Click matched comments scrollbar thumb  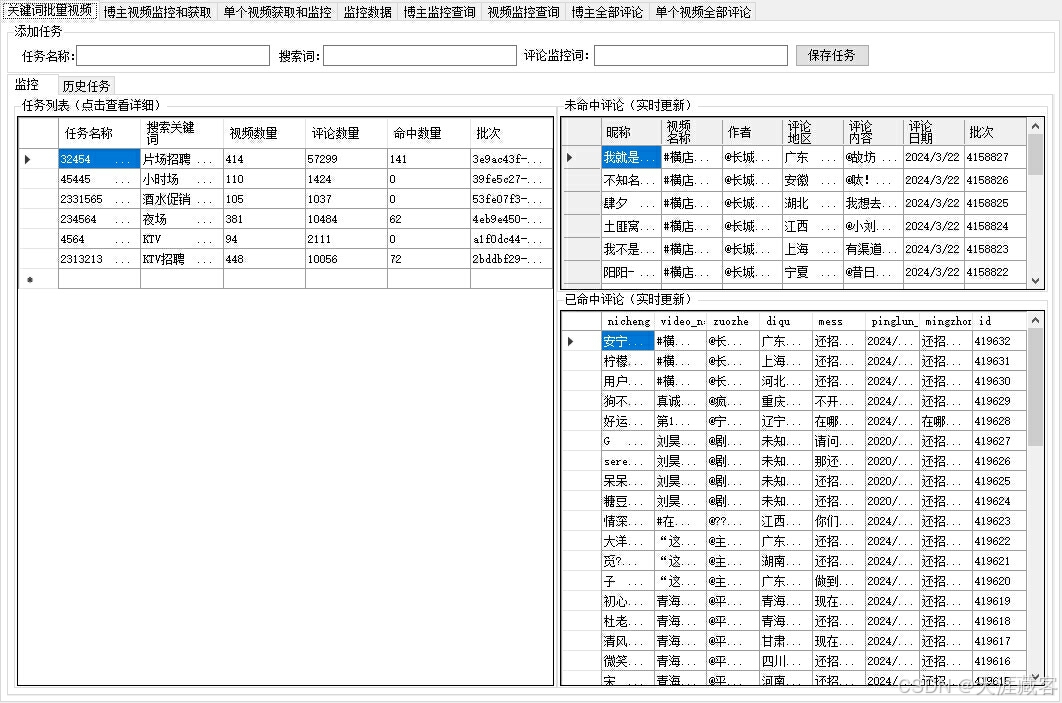click(x=1035, y=388)
